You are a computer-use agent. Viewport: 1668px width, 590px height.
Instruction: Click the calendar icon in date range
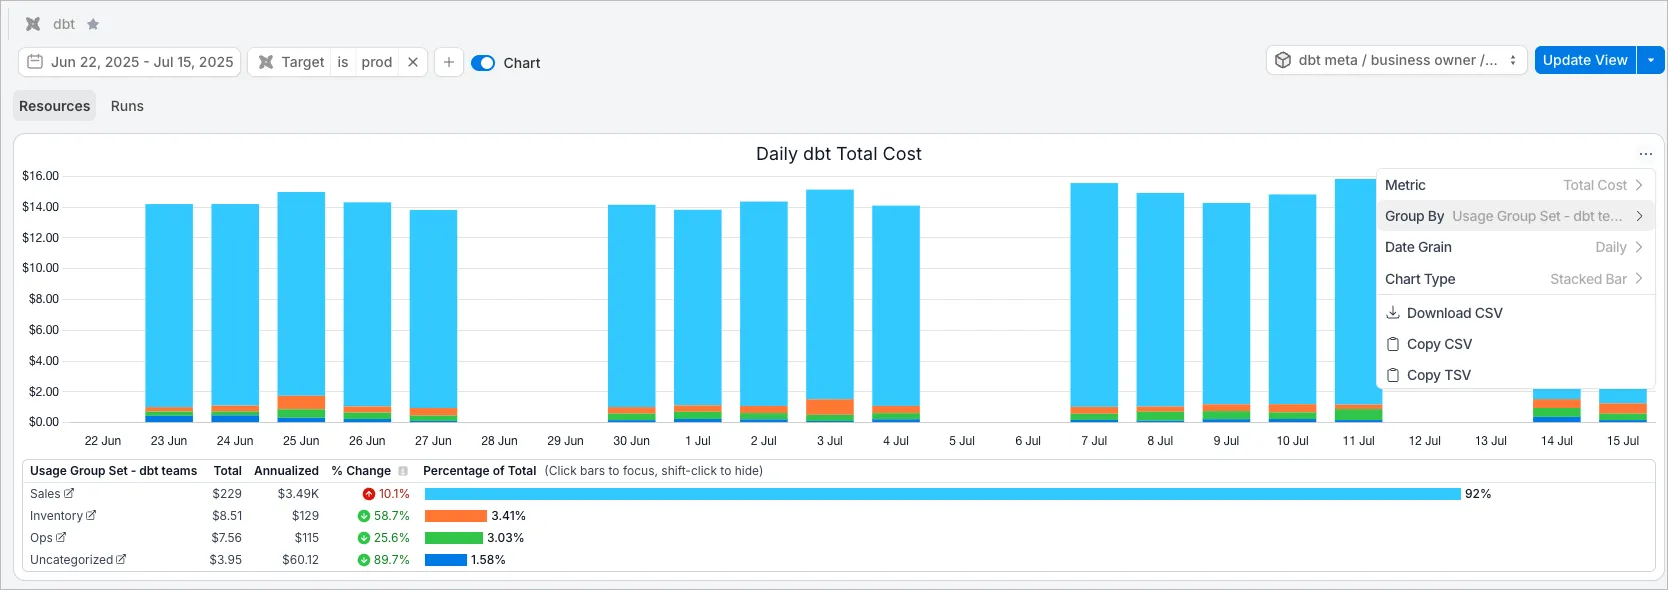tap(35, 62)
